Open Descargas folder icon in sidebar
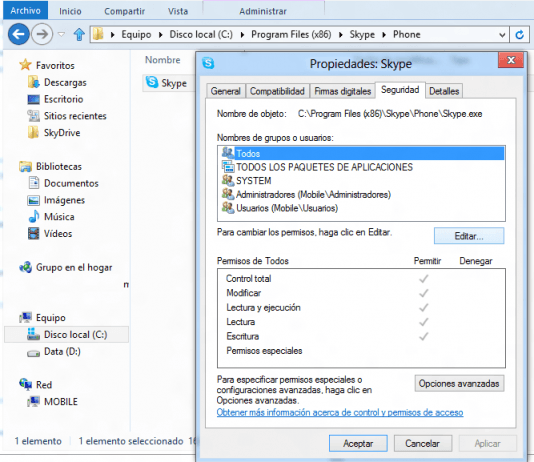The width and height of the screenshot is (534, 462). (33, 82)
